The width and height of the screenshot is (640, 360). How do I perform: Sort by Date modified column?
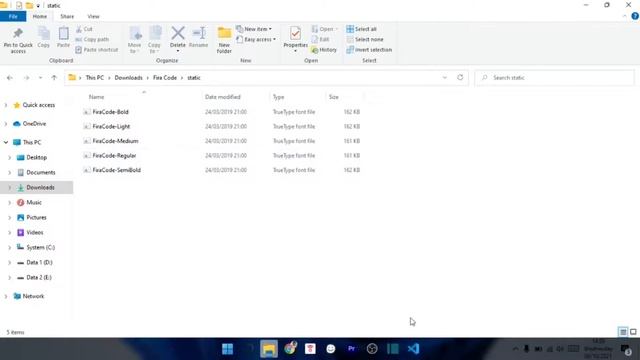(x=222, y=97)
